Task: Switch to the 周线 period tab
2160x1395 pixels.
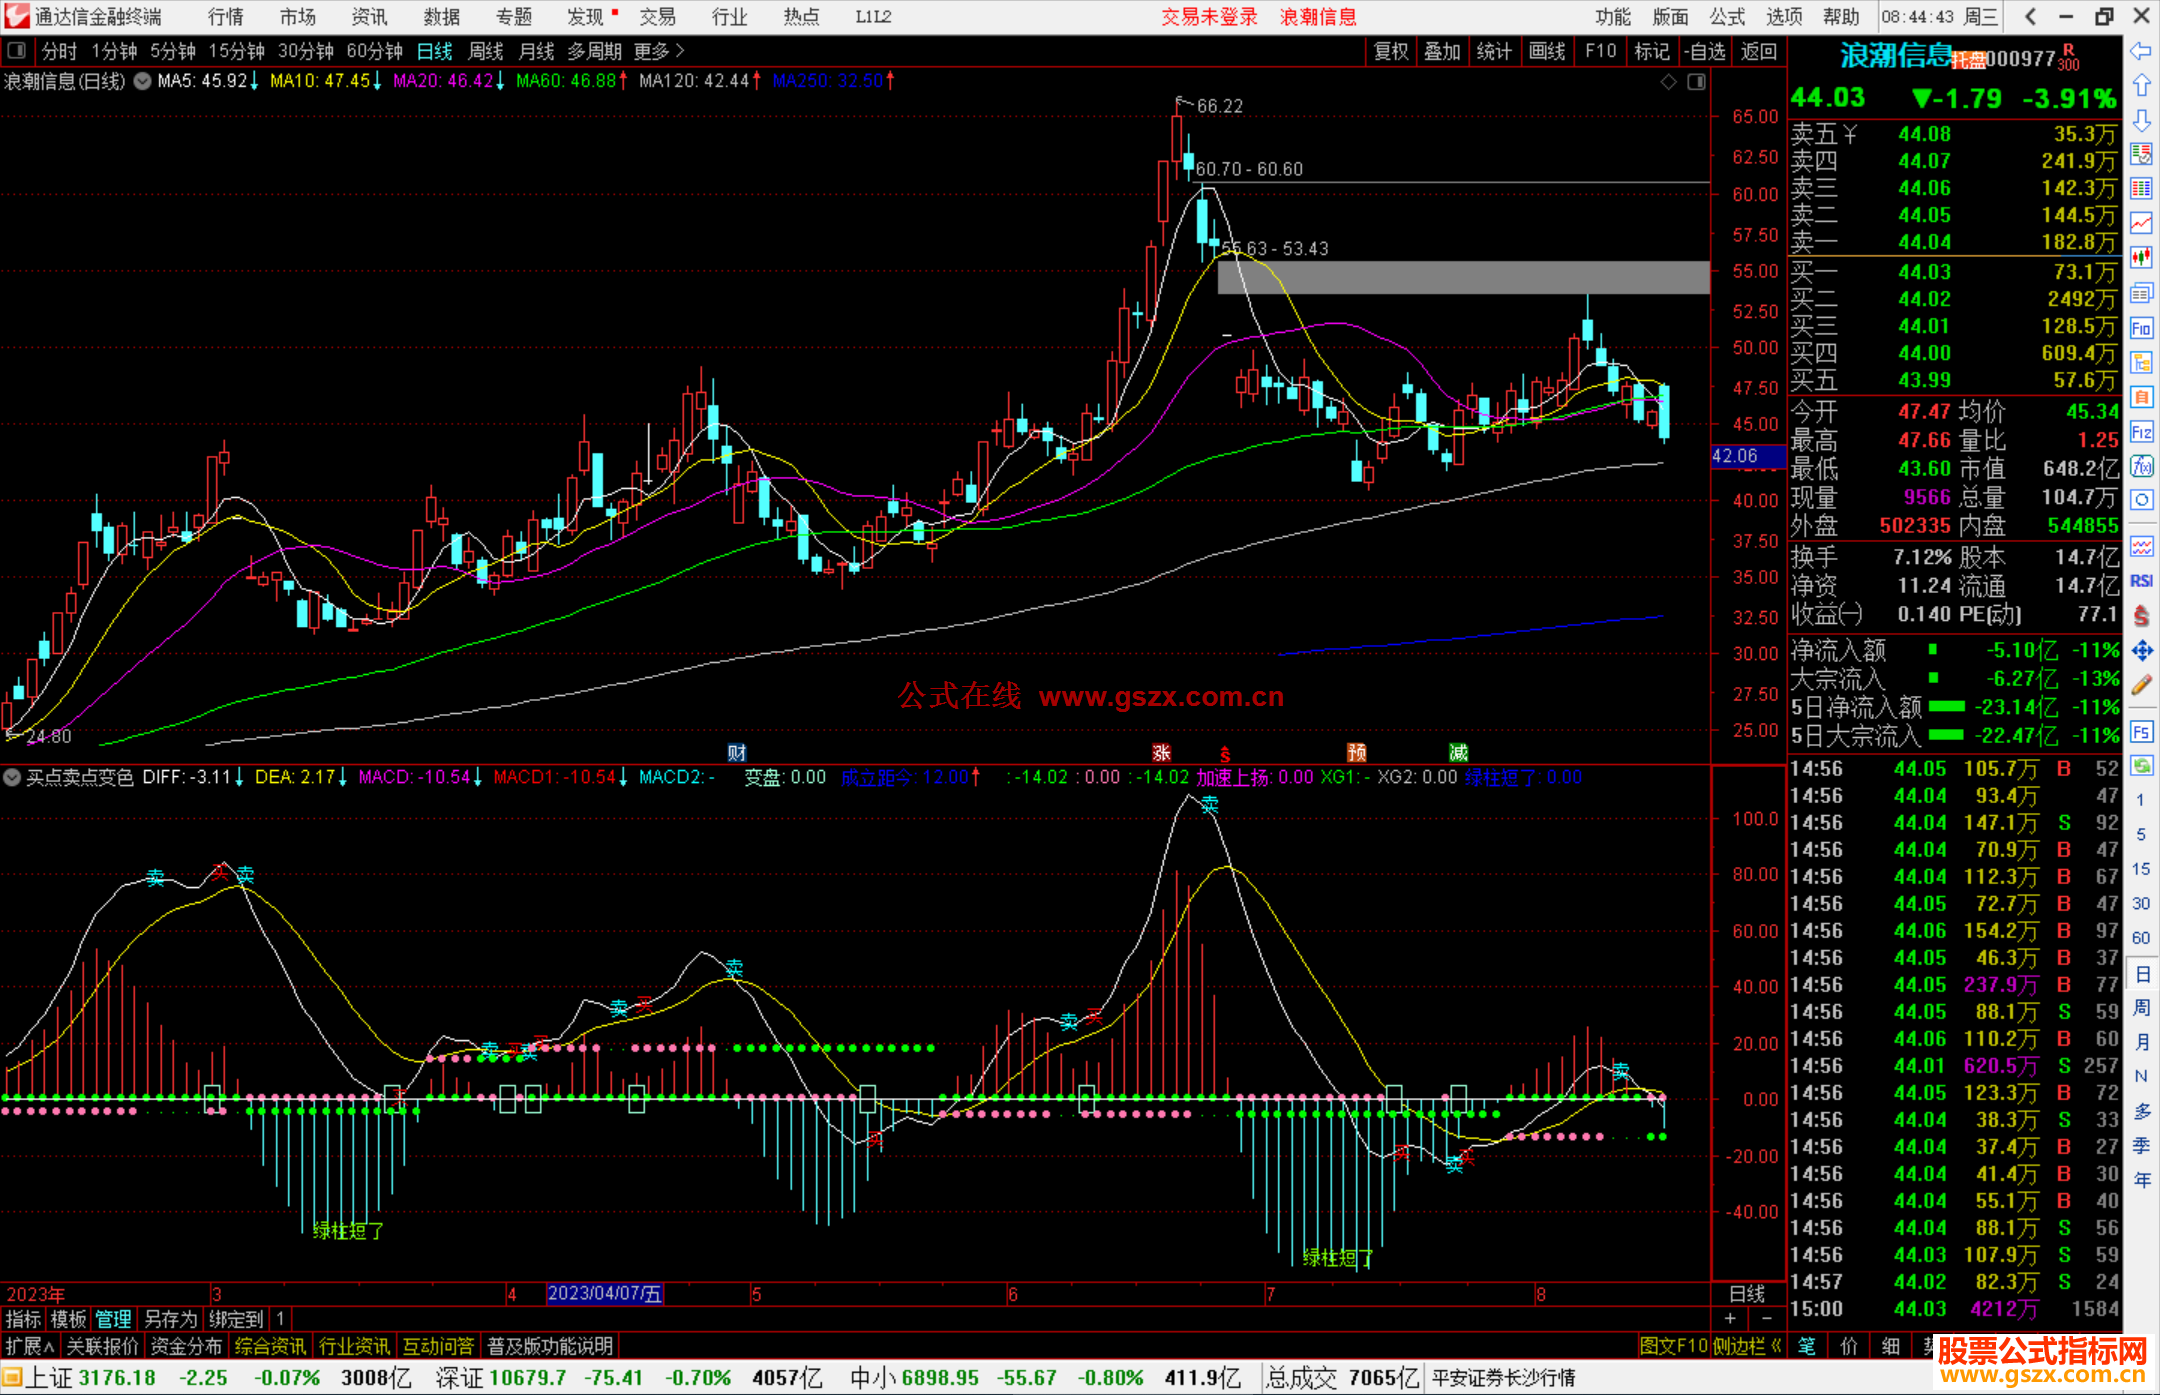Action: coord(486,51)
